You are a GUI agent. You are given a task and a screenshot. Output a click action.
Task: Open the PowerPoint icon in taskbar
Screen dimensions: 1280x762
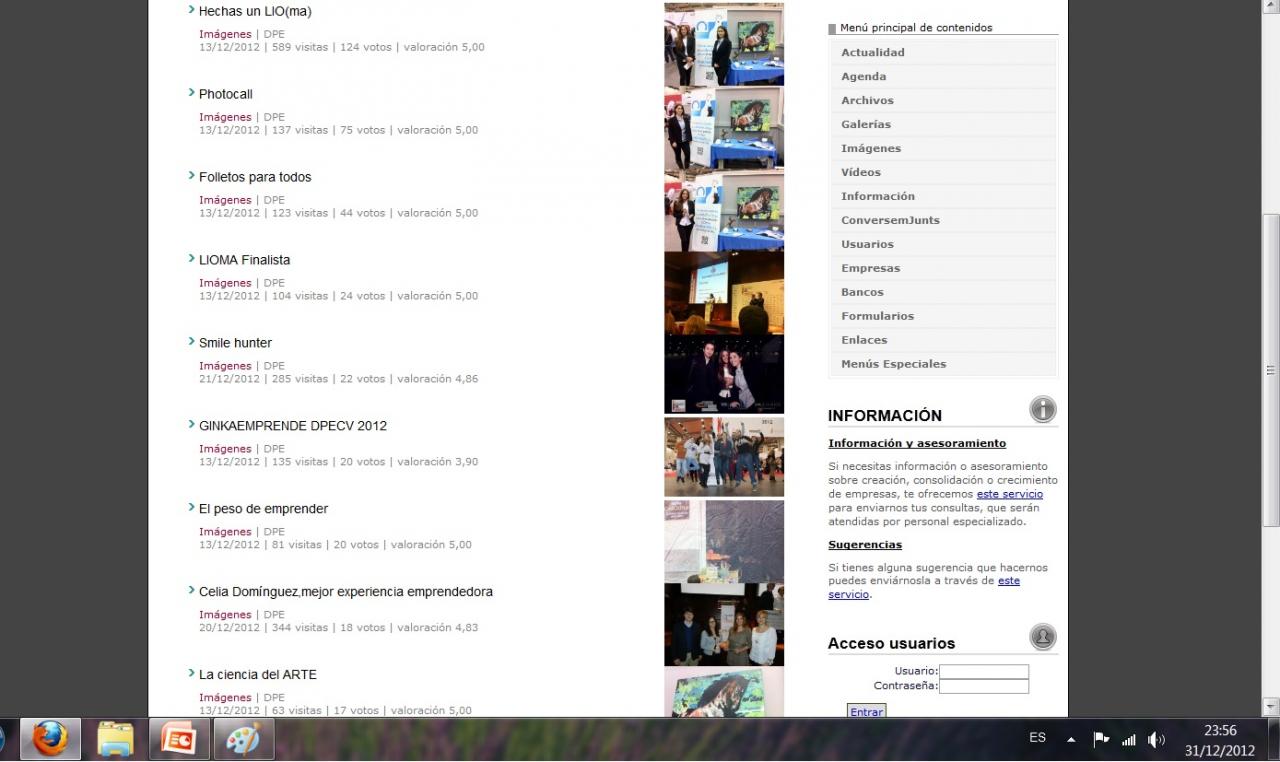[179, 739]
